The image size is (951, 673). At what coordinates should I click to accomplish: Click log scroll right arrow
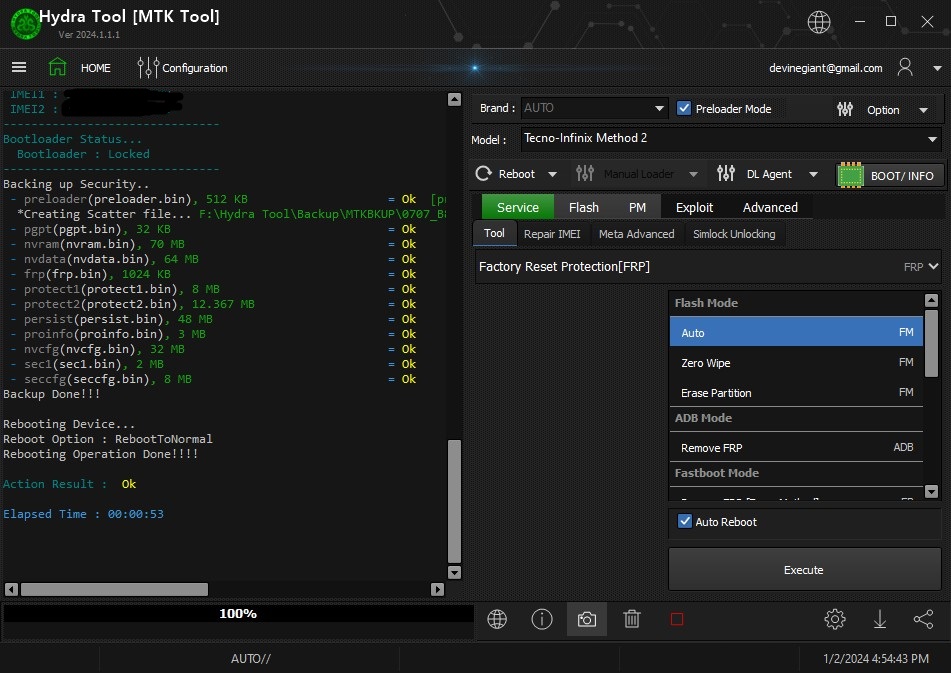pyautogui.click(x=437, y=589)
